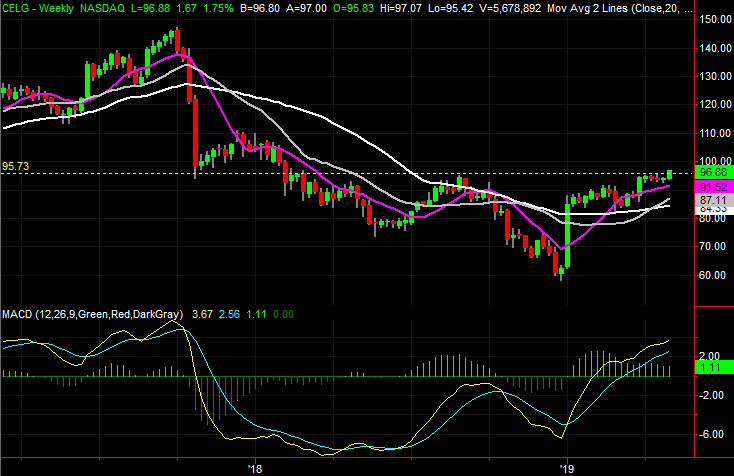The height and width of the screenshot is (476, 734).
Task: Select the MACD (12,26,9) indicator label
Action: click(92, 314)
